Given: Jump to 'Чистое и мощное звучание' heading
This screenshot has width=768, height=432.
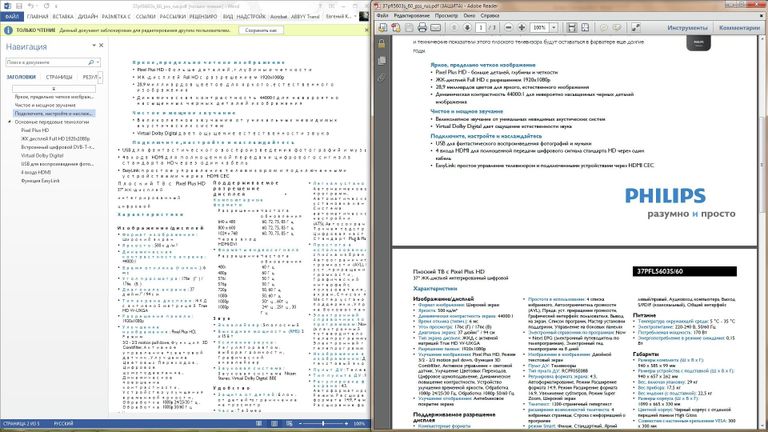Looking at the screenshot, I should [45, 105].
